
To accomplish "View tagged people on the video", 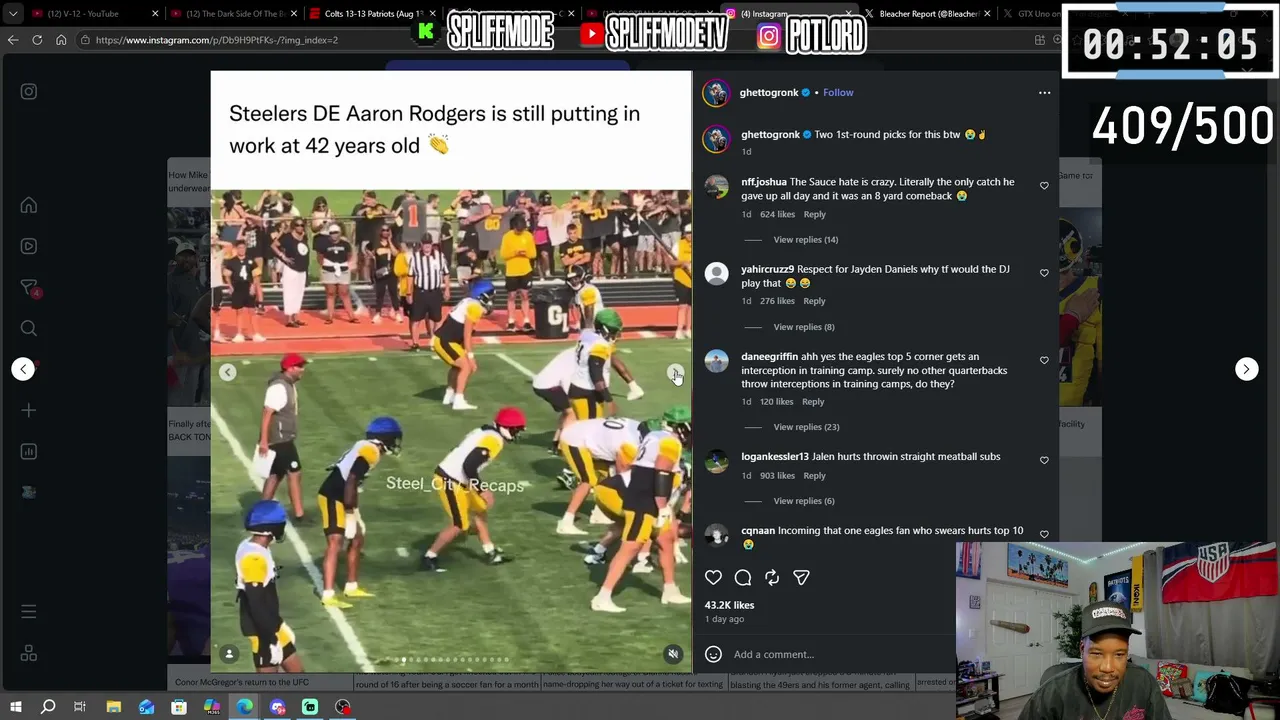I will tap(229, 654).
